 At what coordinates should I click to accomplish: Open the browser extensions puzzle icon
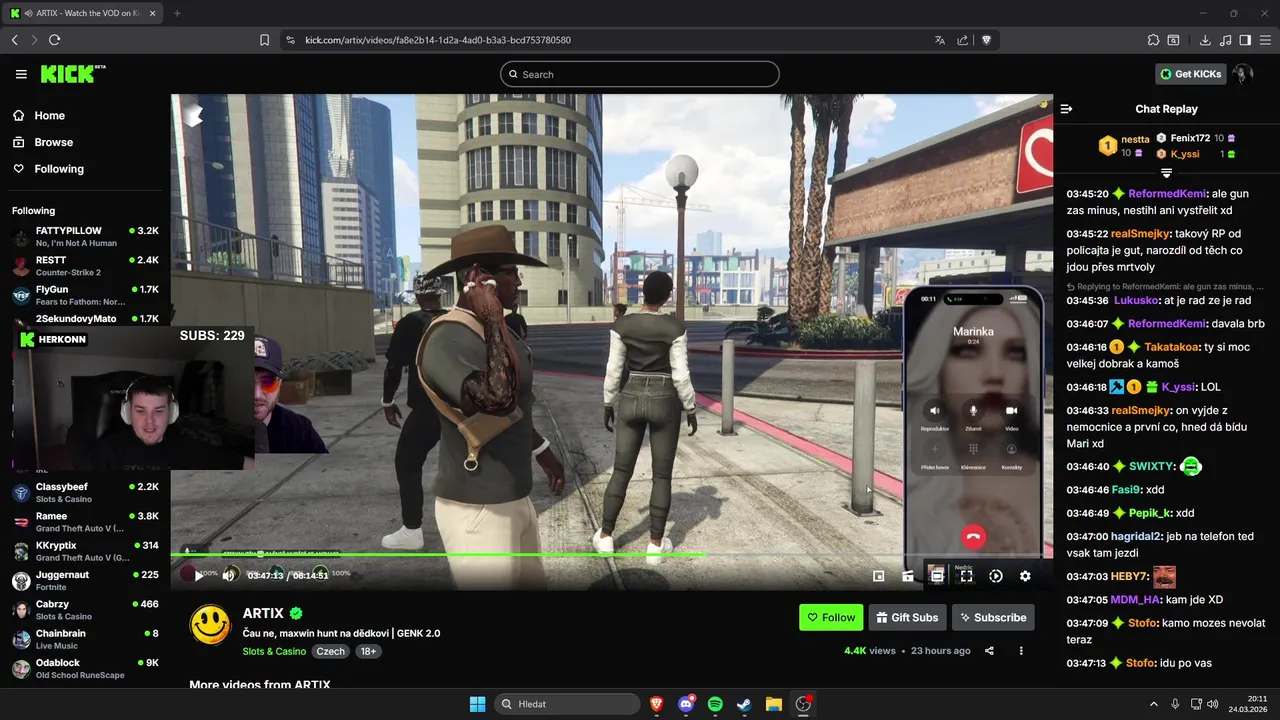(1153, 40)
